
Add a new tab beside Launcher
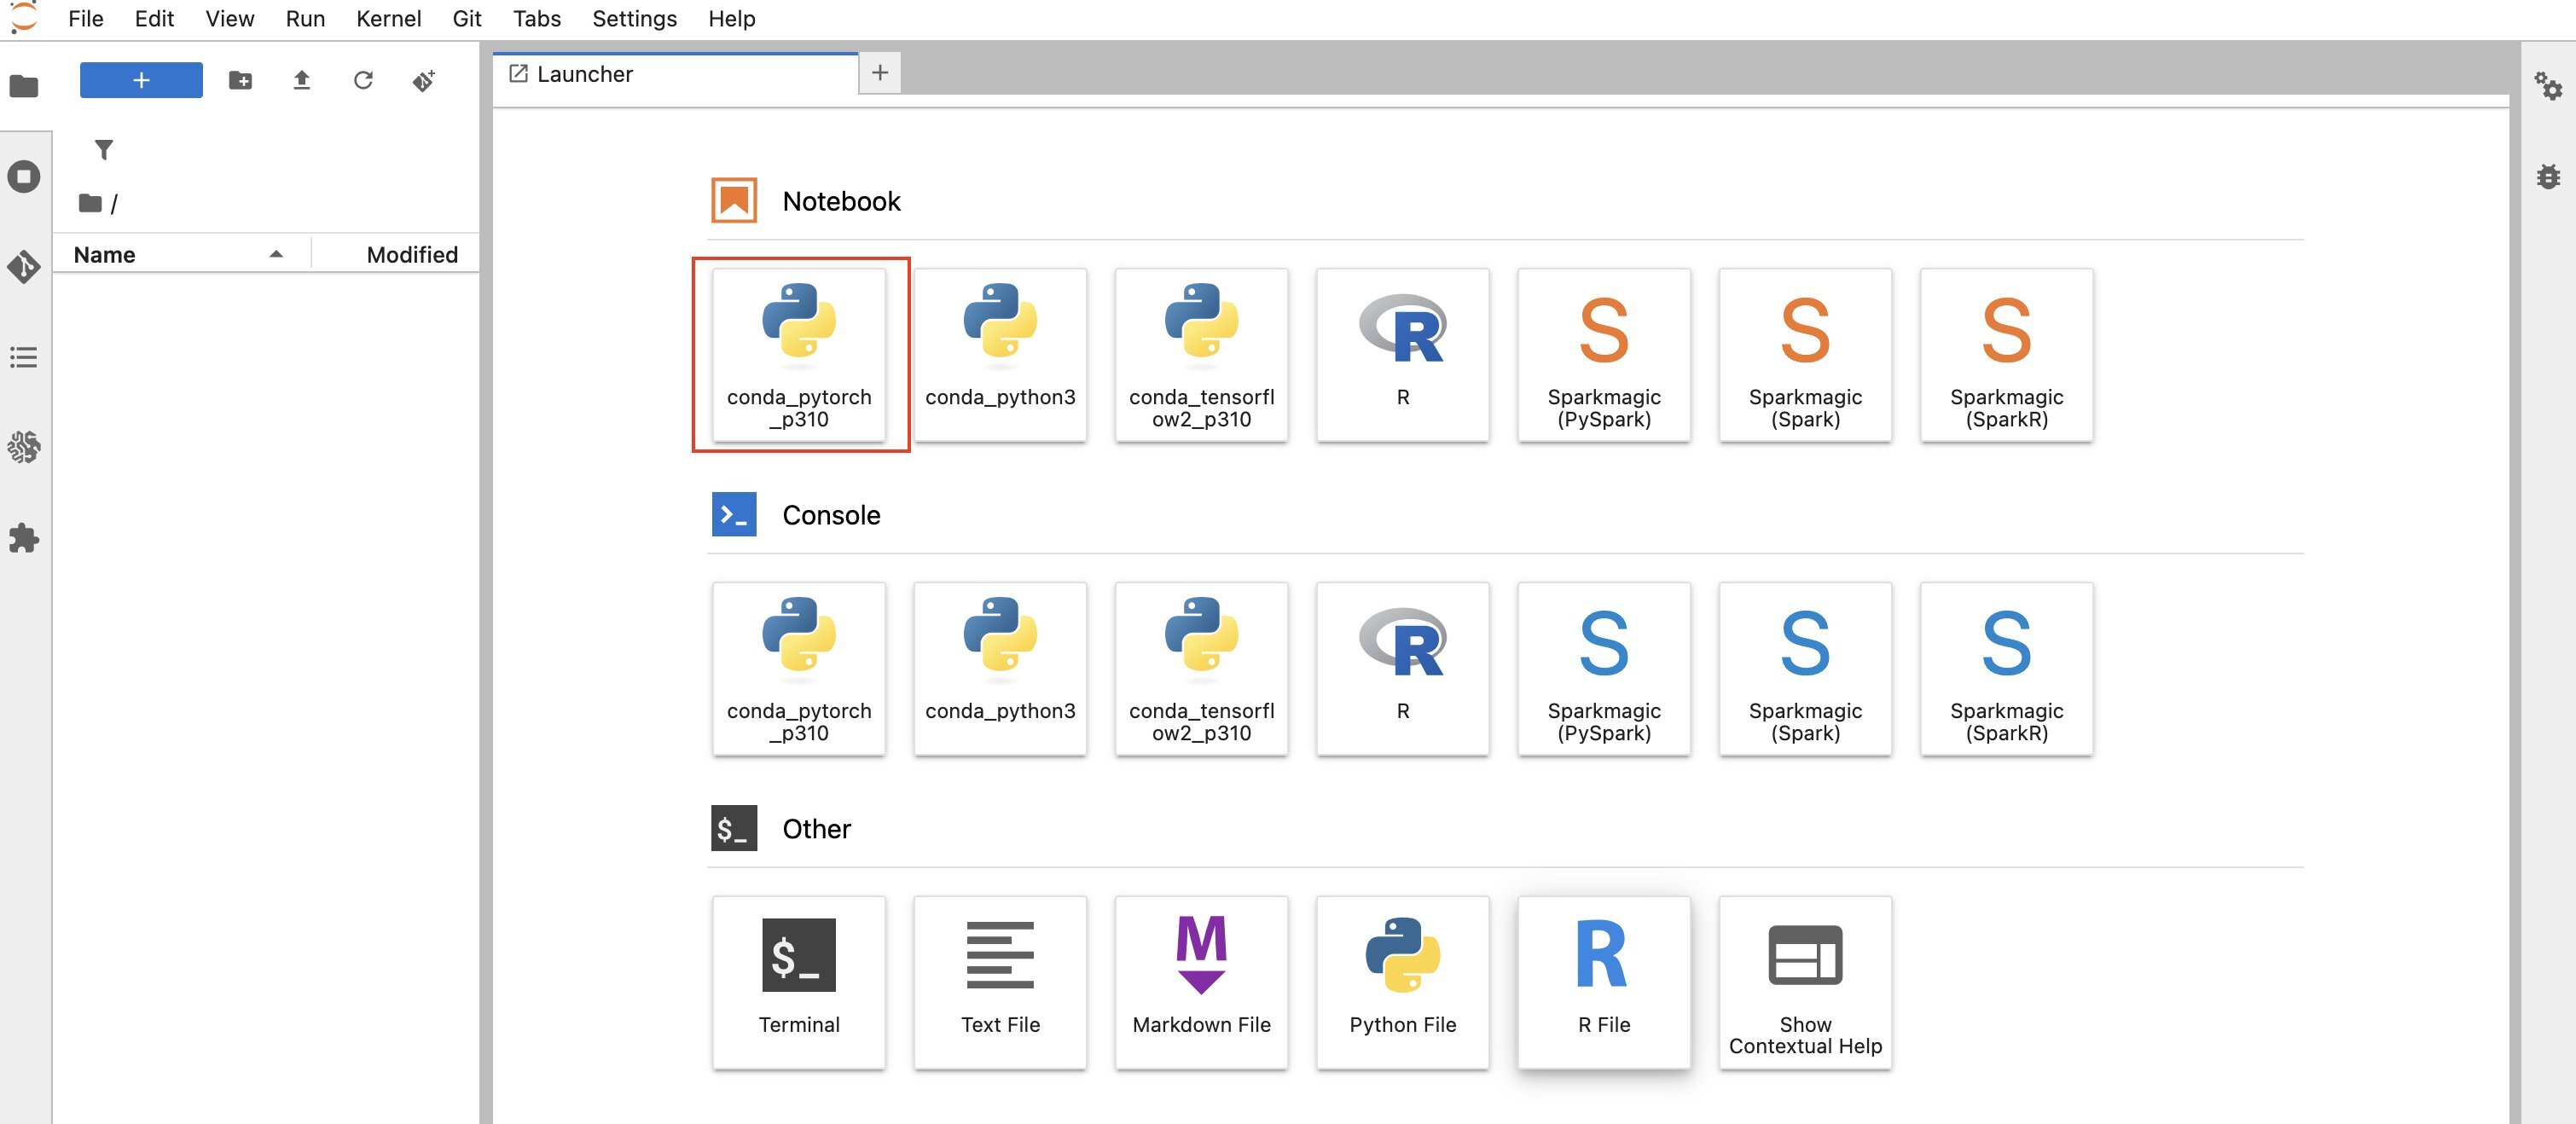tap(880, 73)
